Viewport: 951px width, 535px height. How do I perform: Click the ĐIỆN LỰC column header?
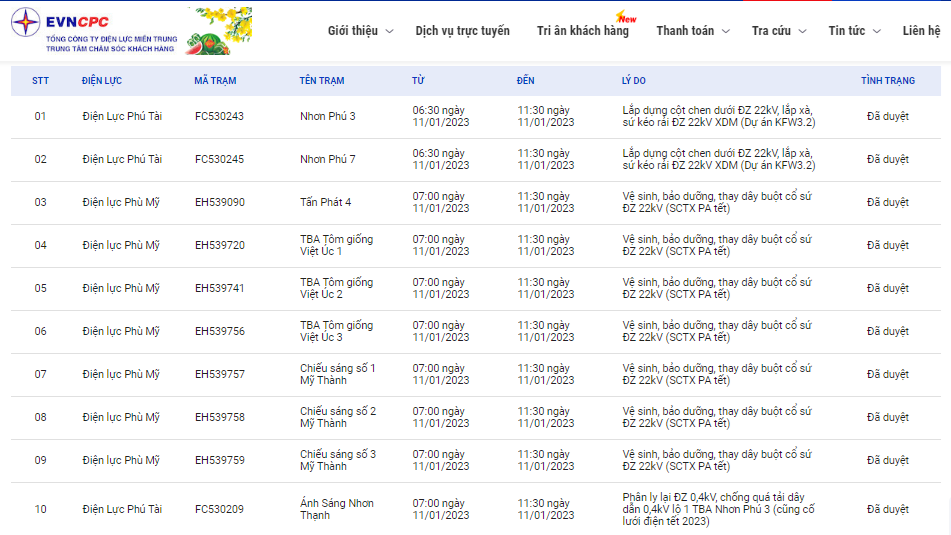pyautogui.click(x=102, y=81)
